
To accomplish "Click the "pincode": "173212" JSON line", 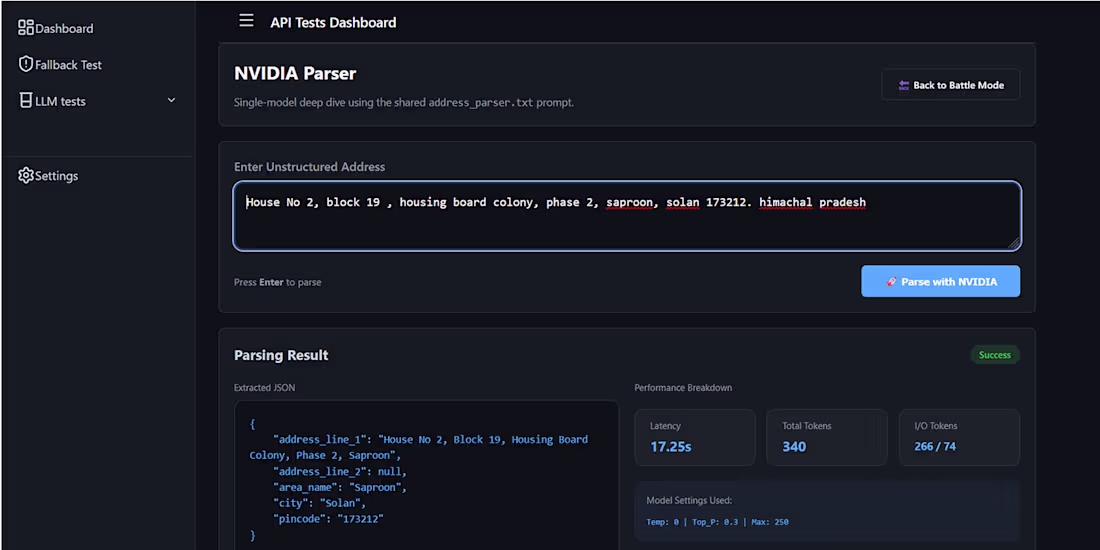I will pos(328,519).
